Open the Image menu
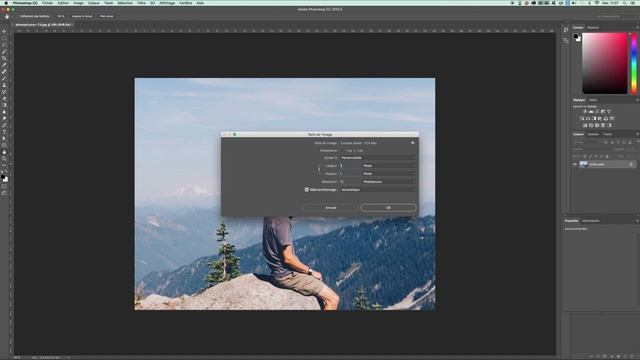Screen dimensions: 640x360 (x=78, y=3)
